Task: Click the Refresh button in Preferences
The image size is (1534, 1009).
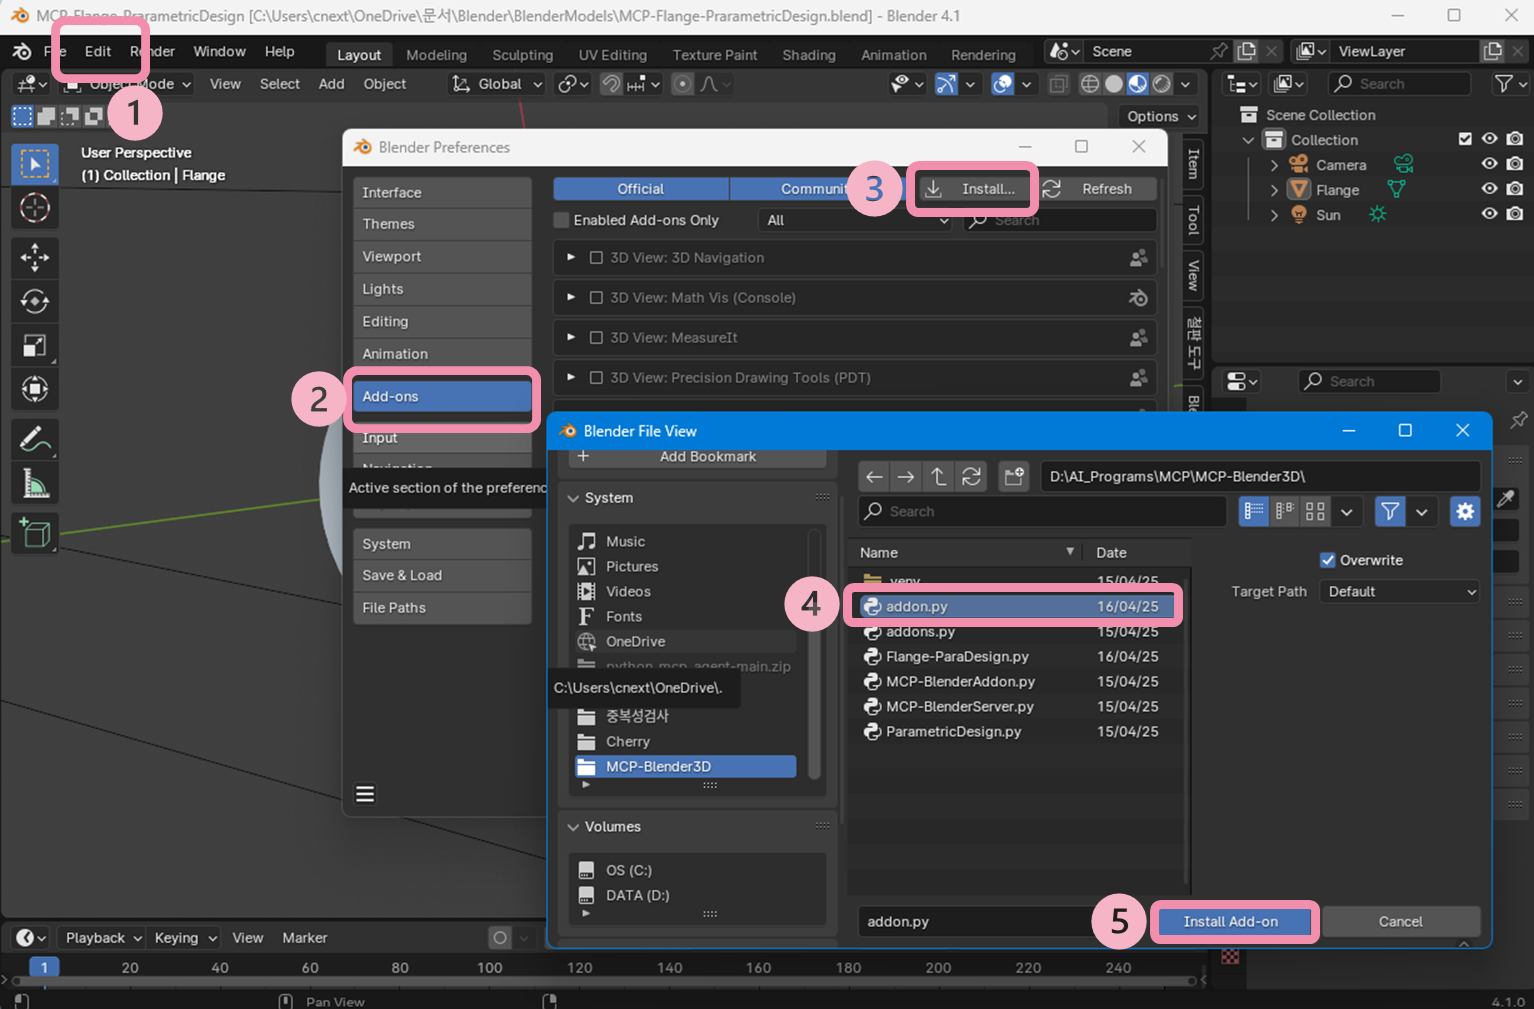Action: coord(1096,189)
